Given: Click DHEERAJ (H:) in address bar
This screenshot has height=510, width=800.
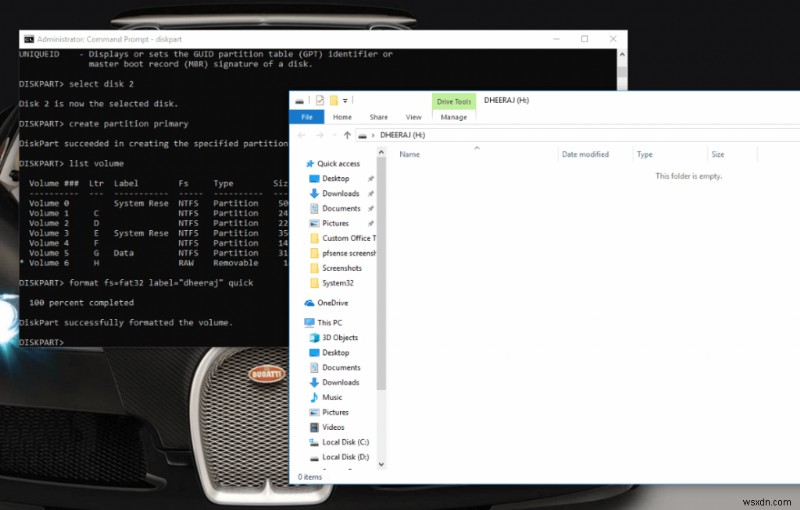Looking at the screenshot, I should coord(402,135).
